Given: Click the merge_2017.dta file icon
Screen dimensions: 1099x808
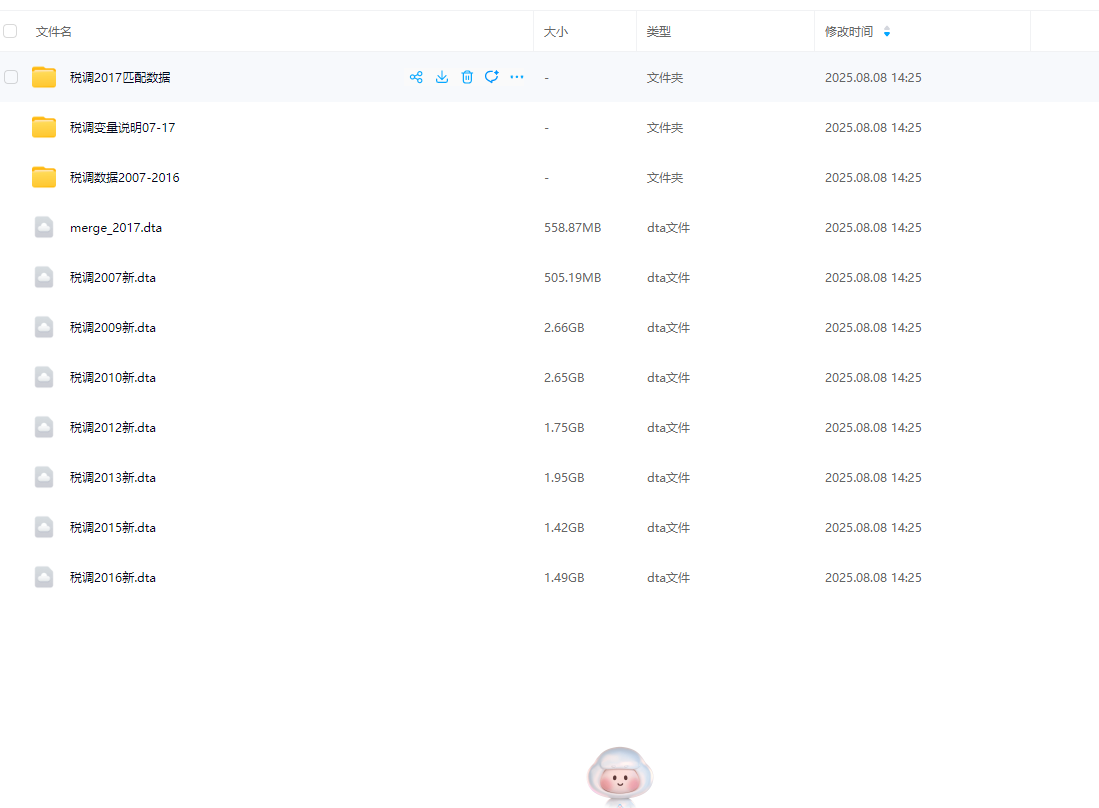Looking at the screenshot, I should pyautogui.click(x=44, y=227).
